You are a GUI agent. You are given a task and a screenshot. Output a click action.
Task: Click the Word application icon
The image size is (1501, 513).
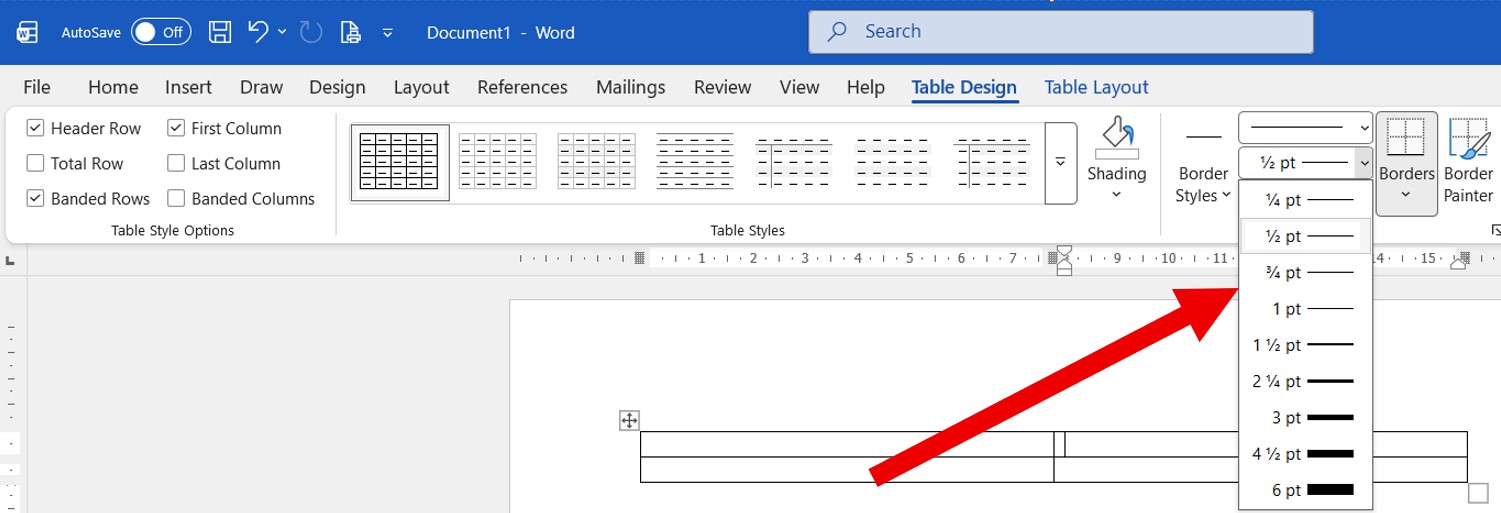(x=27, y=32)
